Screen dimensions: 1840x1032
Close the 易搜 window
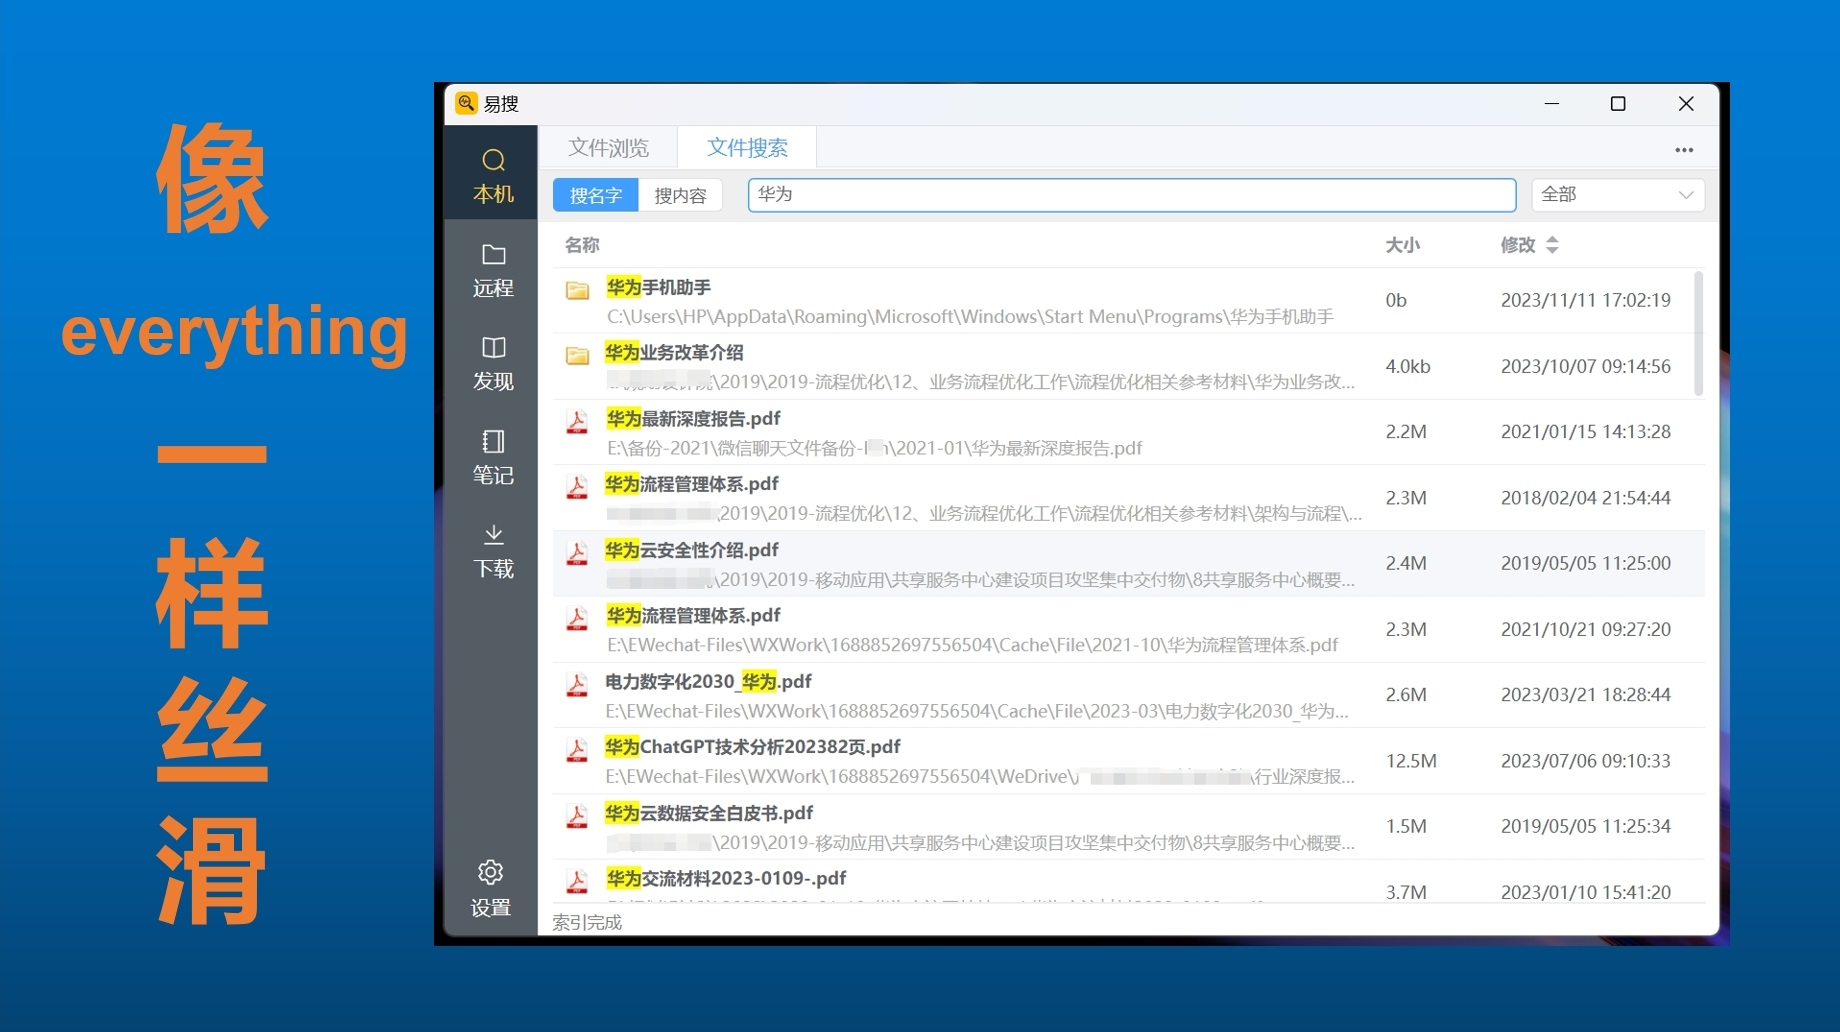coord(1686,103)
